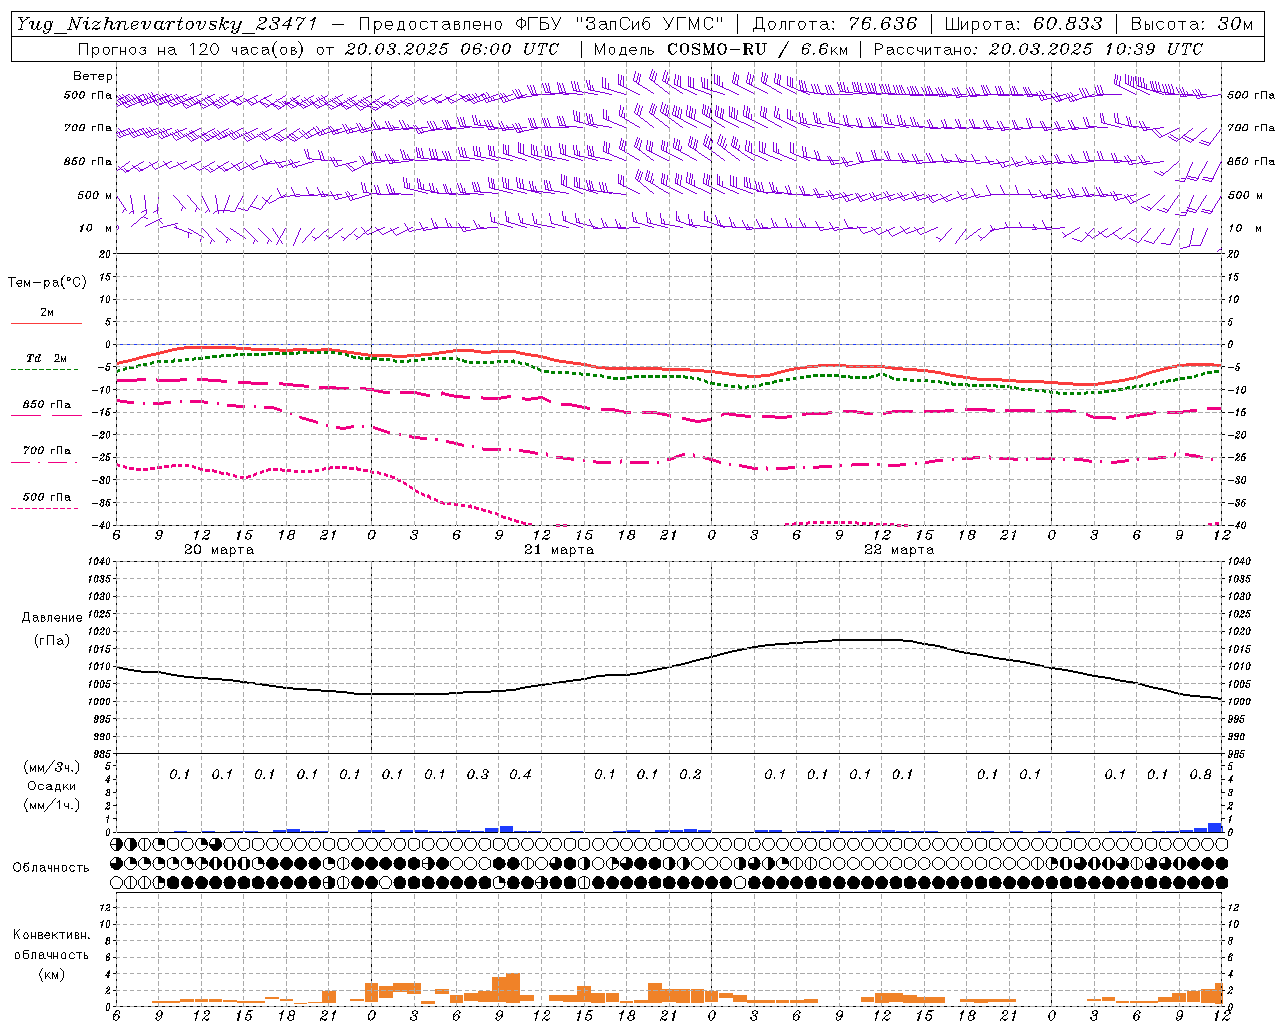Viewport: 1280px width, 1024px height.
Task: Click the (мм/3ч.) precipitation unit label
Action: tap(51, 767)
